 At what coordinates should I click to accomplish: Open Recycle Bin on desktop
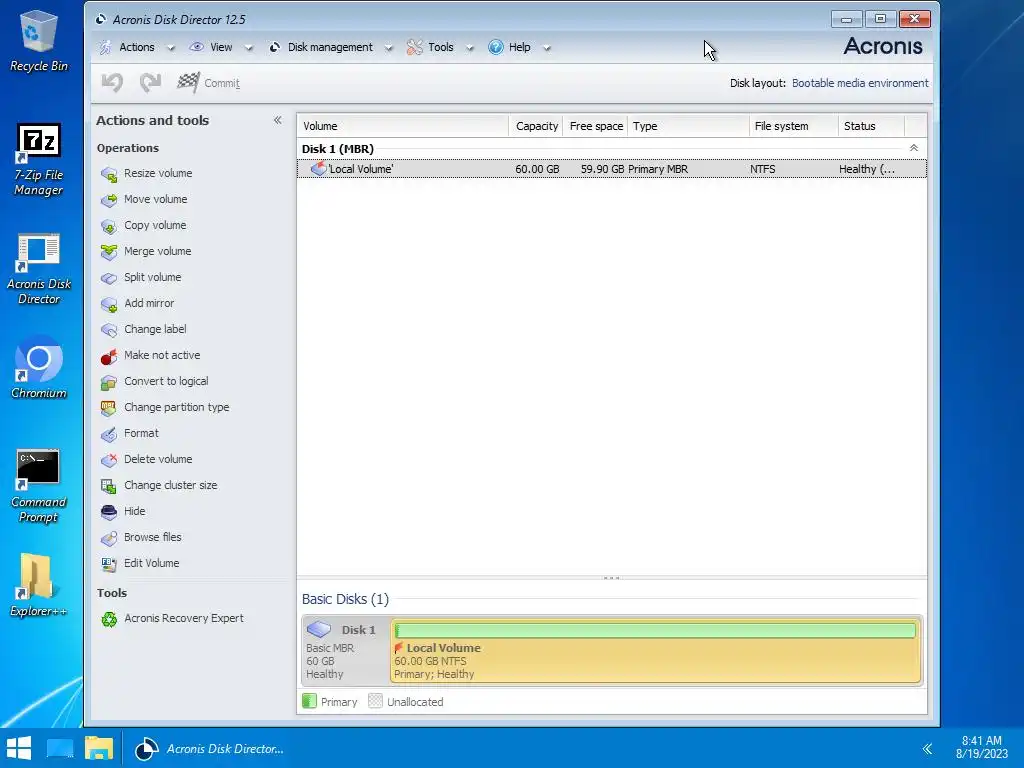point(39,40)
